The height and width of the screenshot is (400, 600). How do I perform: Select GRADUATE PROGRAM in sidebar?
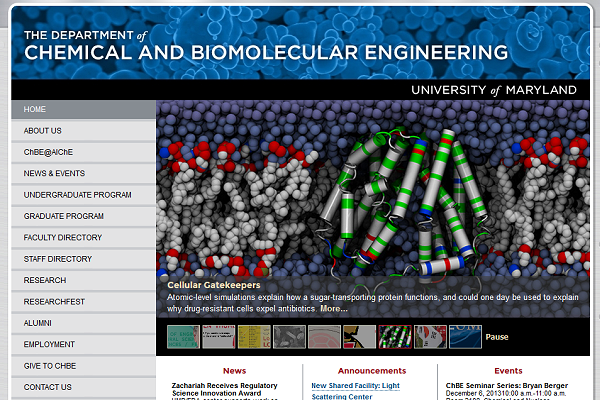coord(83,216)
